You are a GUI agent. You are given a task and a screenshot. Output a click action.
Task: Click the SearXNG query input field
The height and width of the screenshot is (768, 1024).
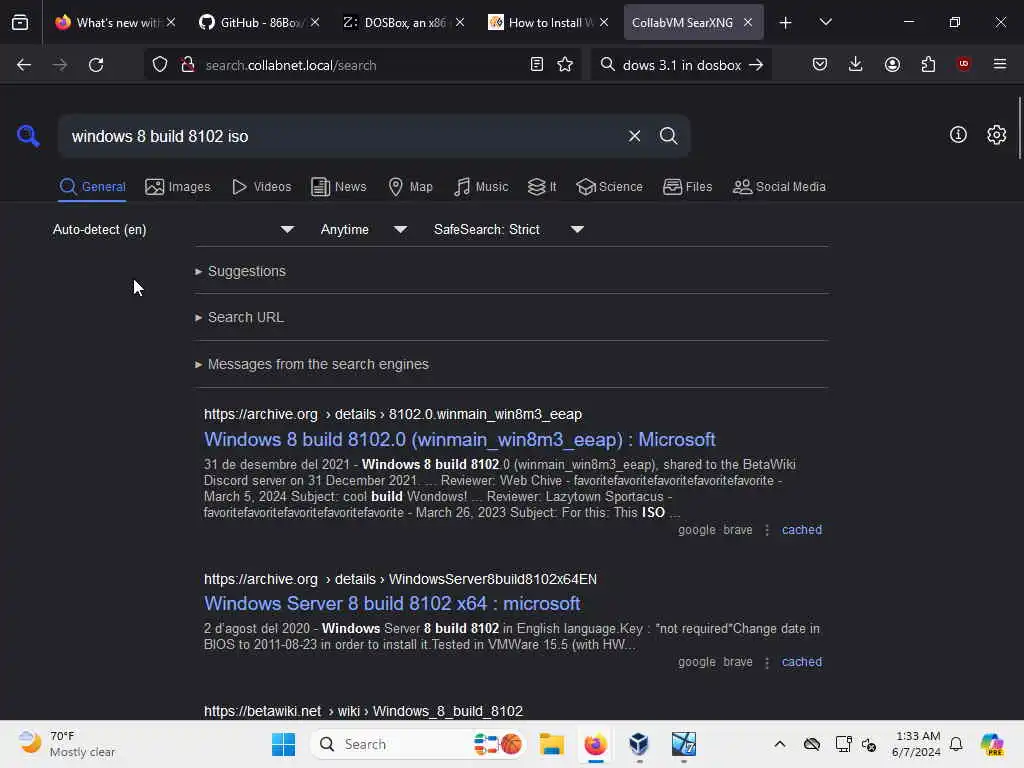pyautogui.click(x=343, y=136)
